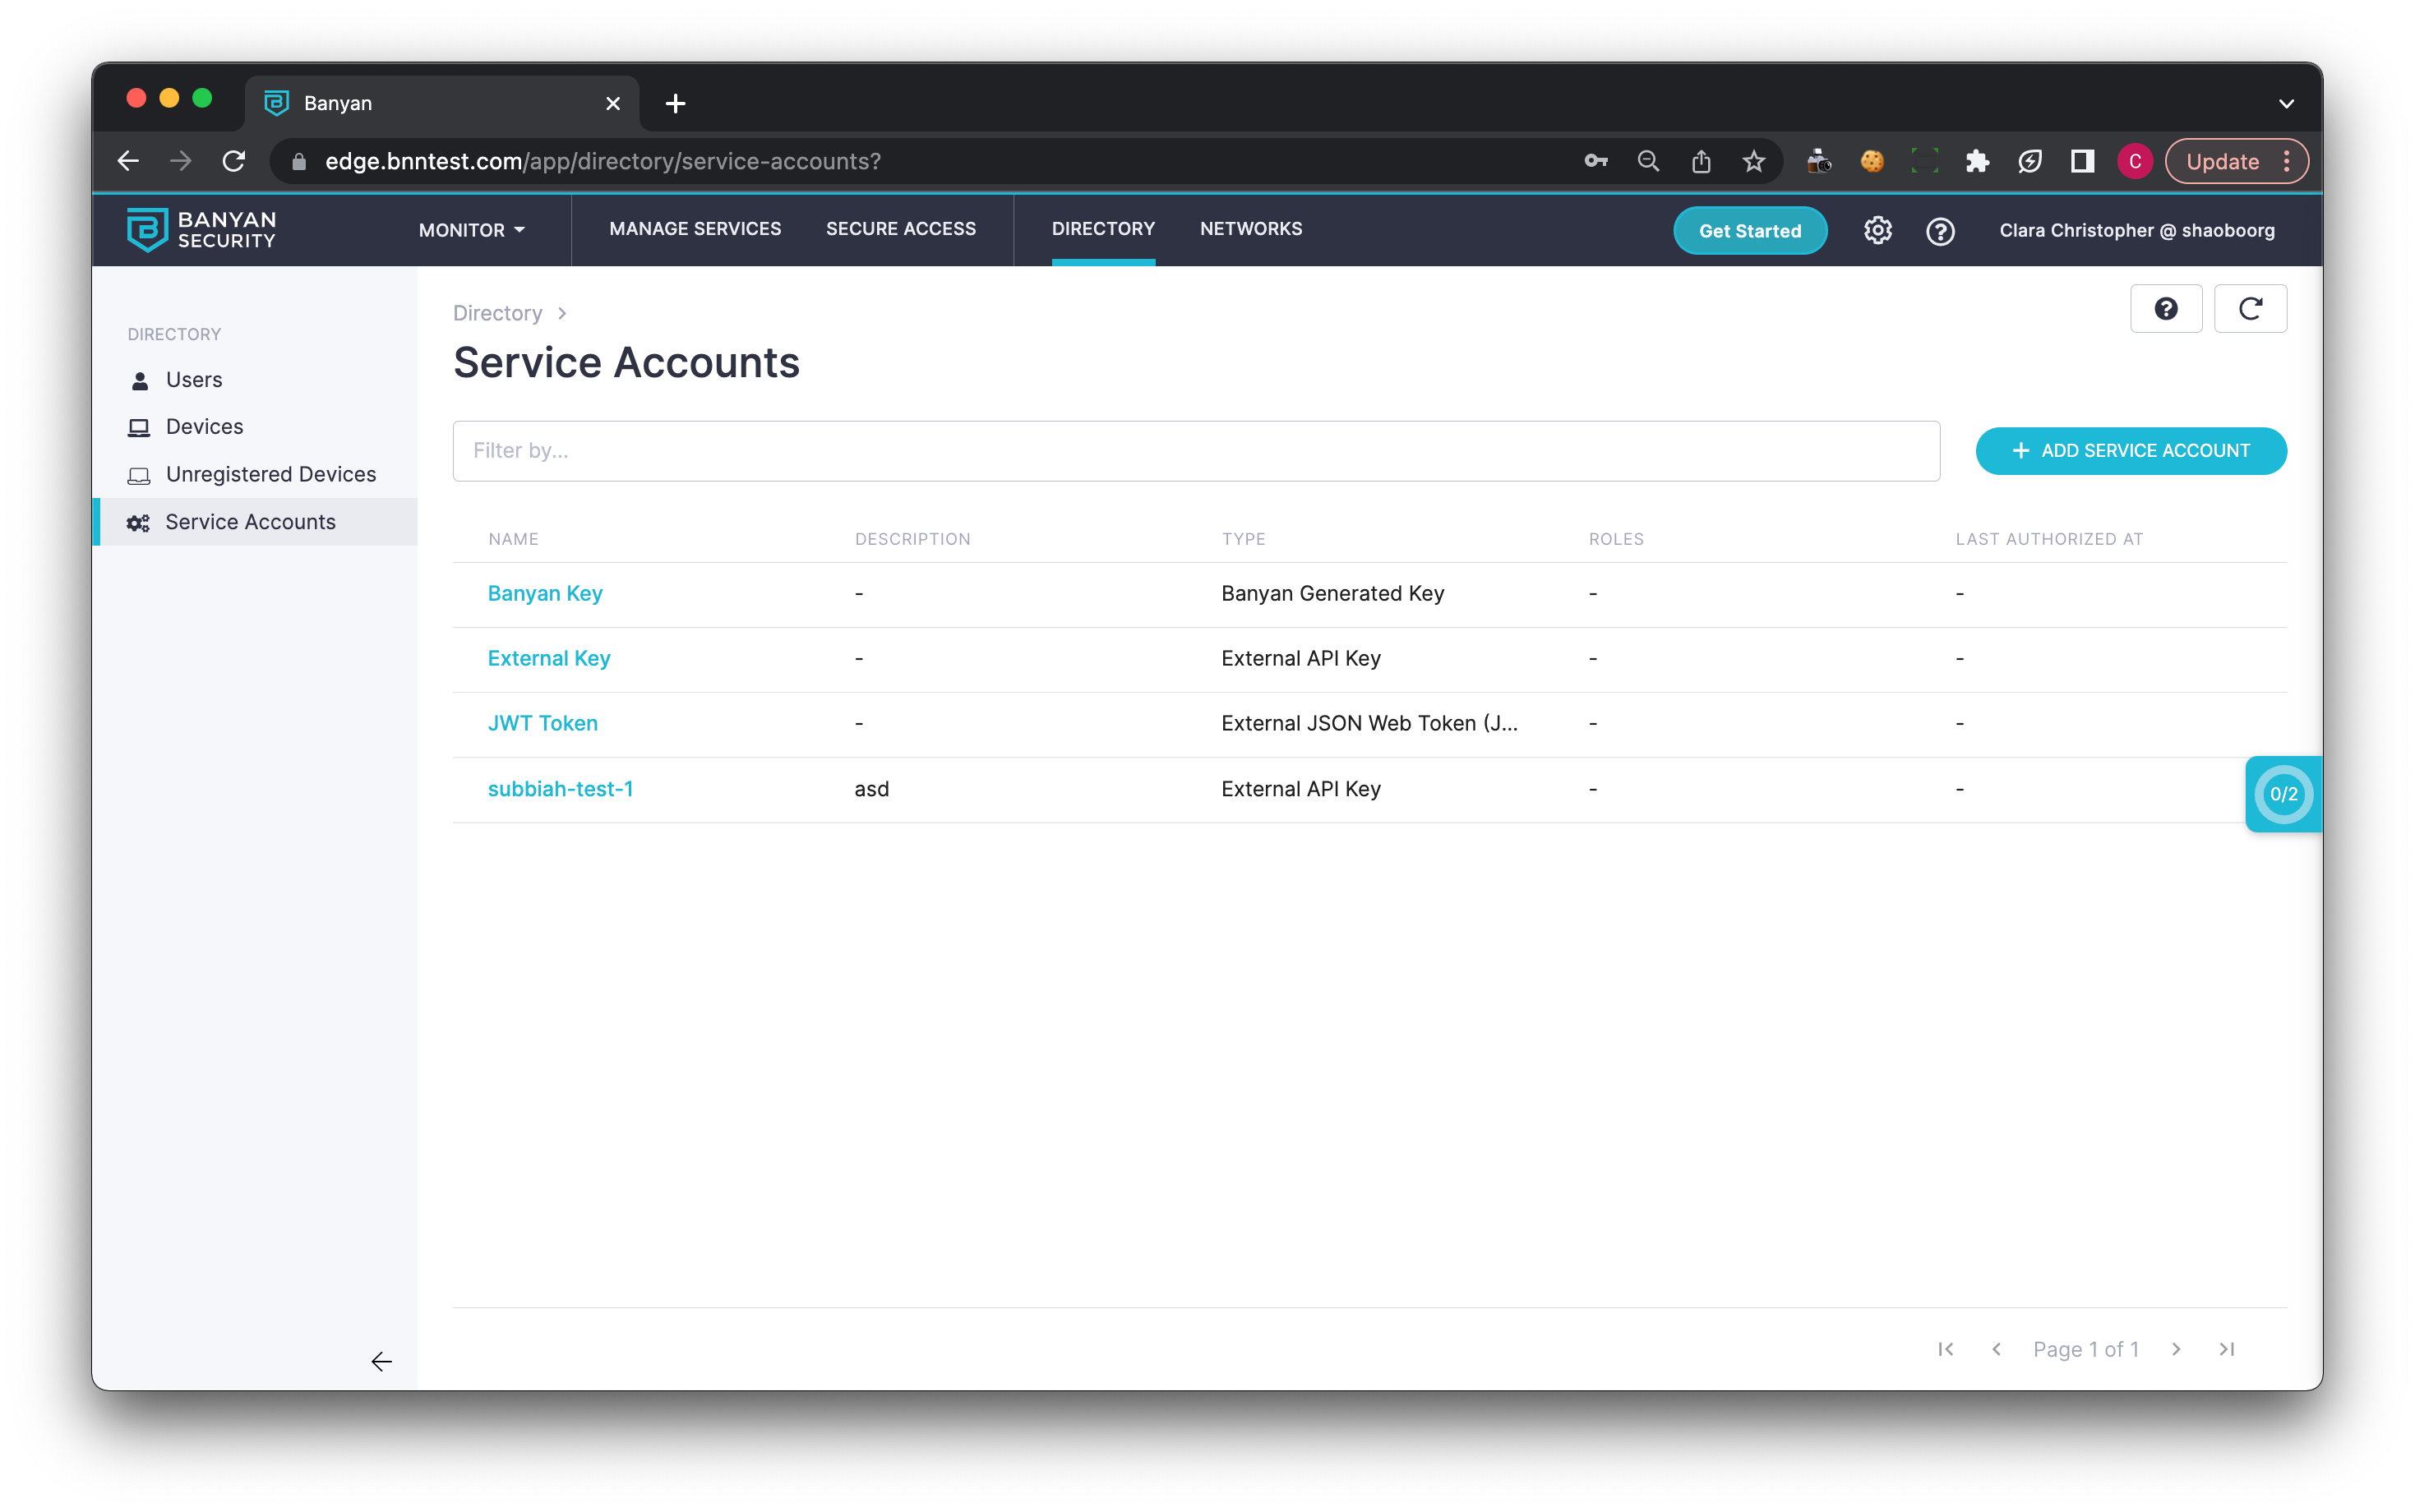Open the subbiah-test-1 service account
The width and height of the screenshot is (2415, 1512).
click(x=560, y=789)
